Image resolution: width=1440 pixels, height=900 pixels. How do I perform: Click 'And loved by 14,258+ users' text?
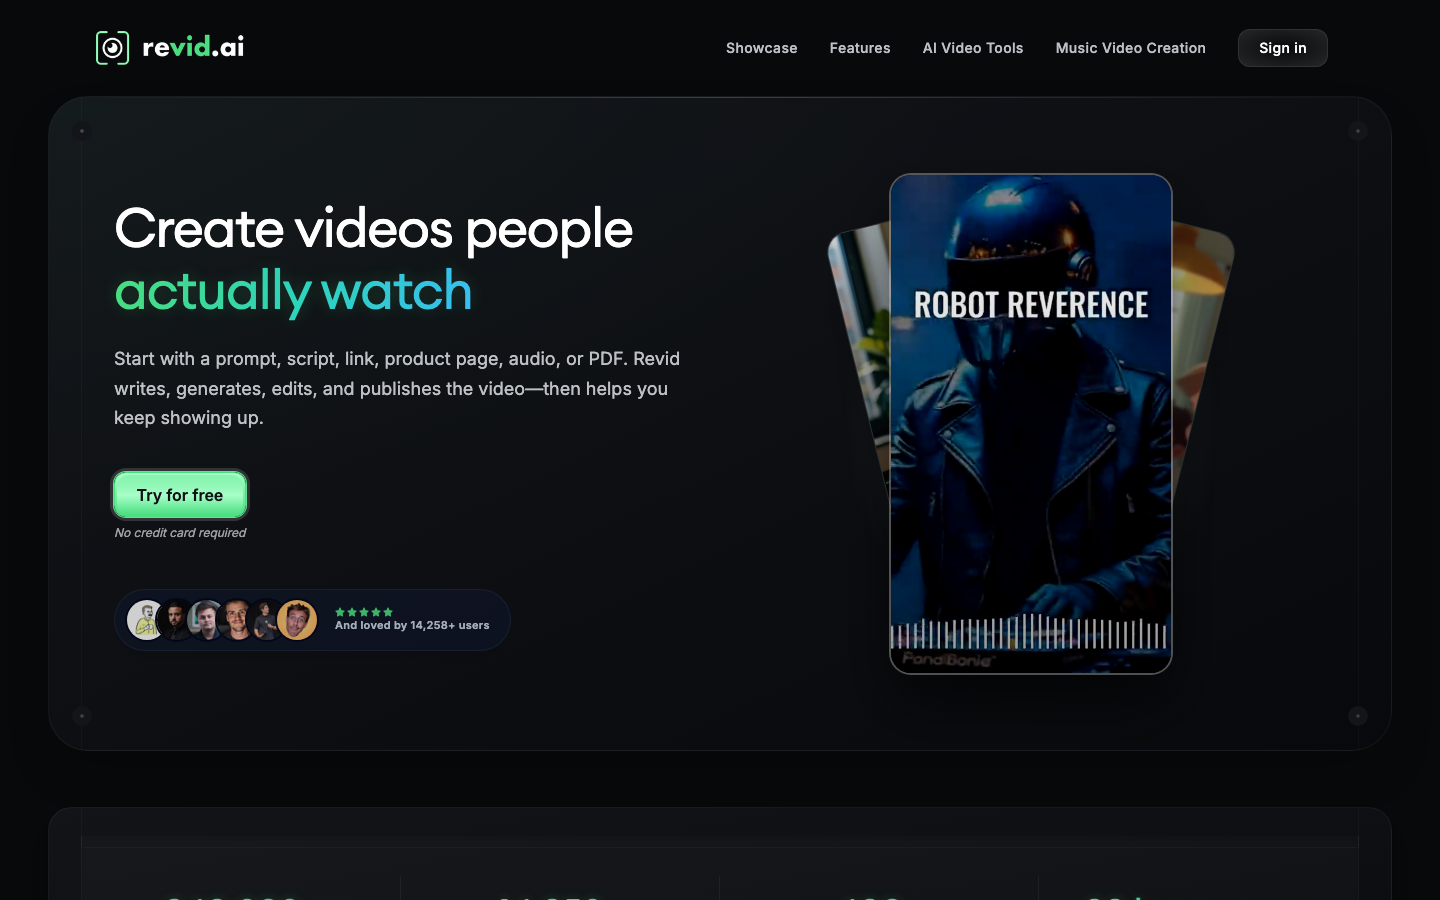pos(412,625)
